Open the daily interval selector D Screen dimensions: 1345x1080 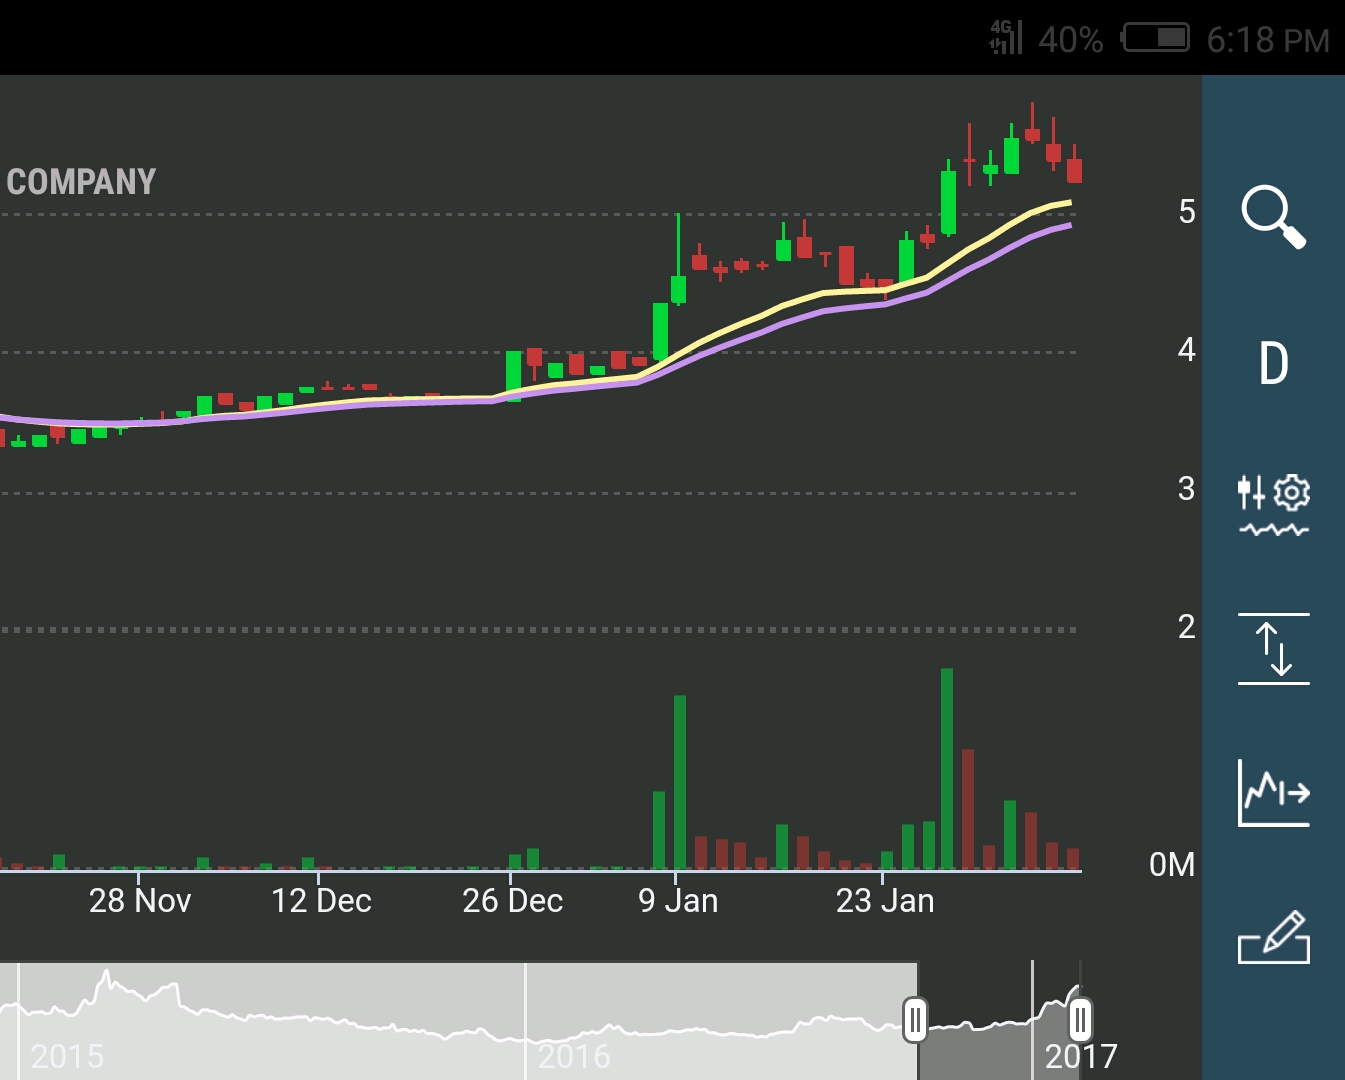1273,363
